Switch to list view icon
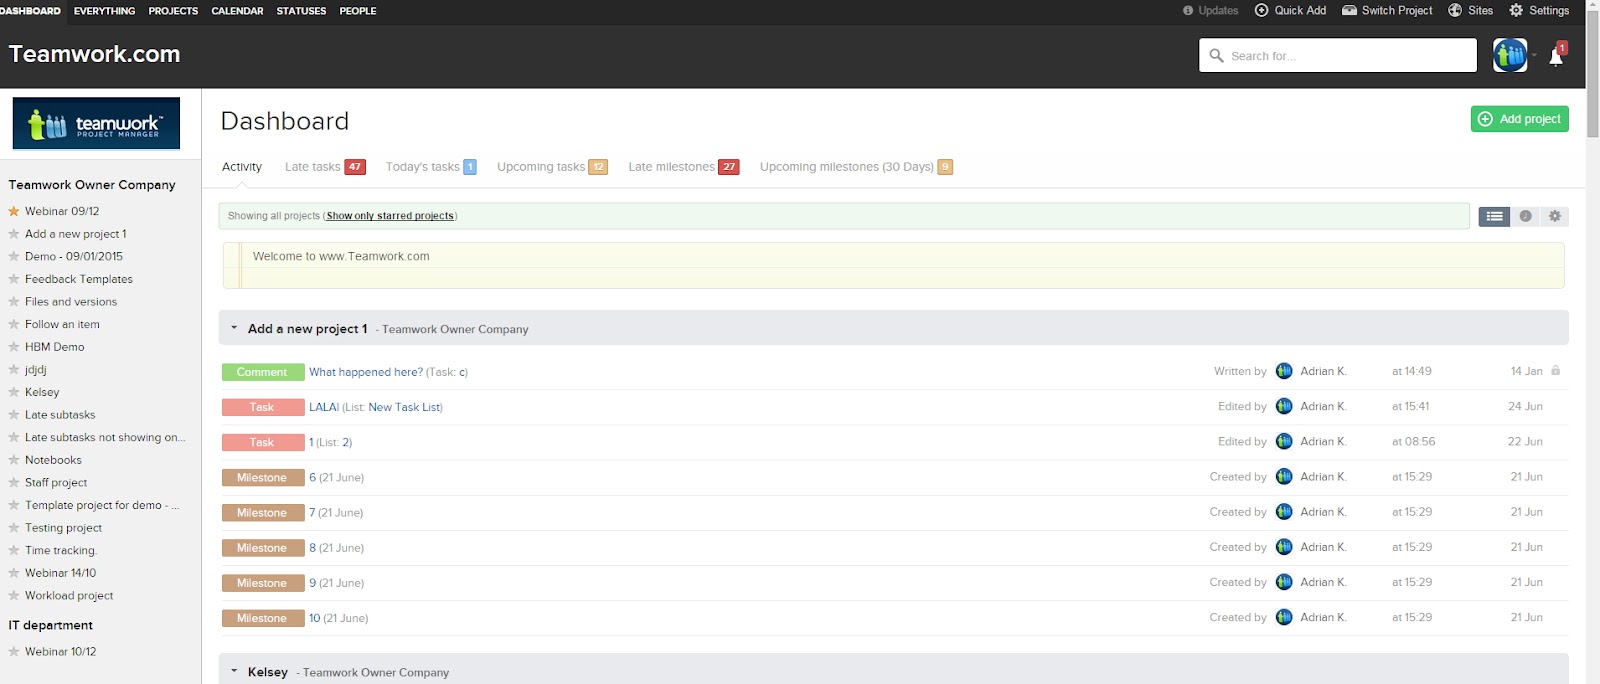 [1494, 216]
